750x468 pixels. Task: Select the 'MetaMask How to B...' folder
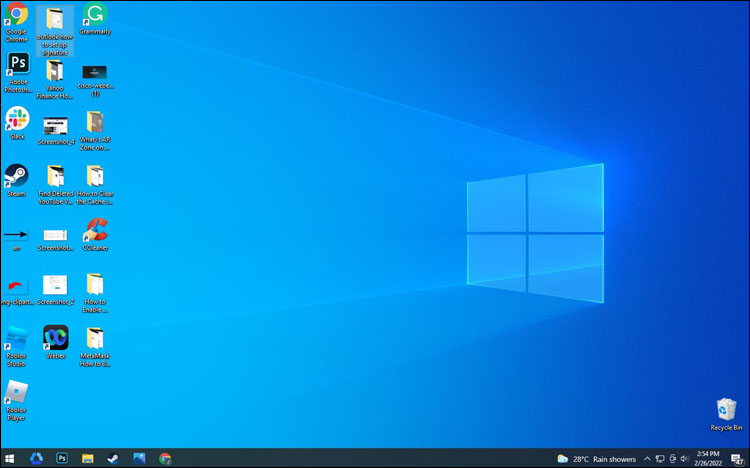click(x=95, y=347)
